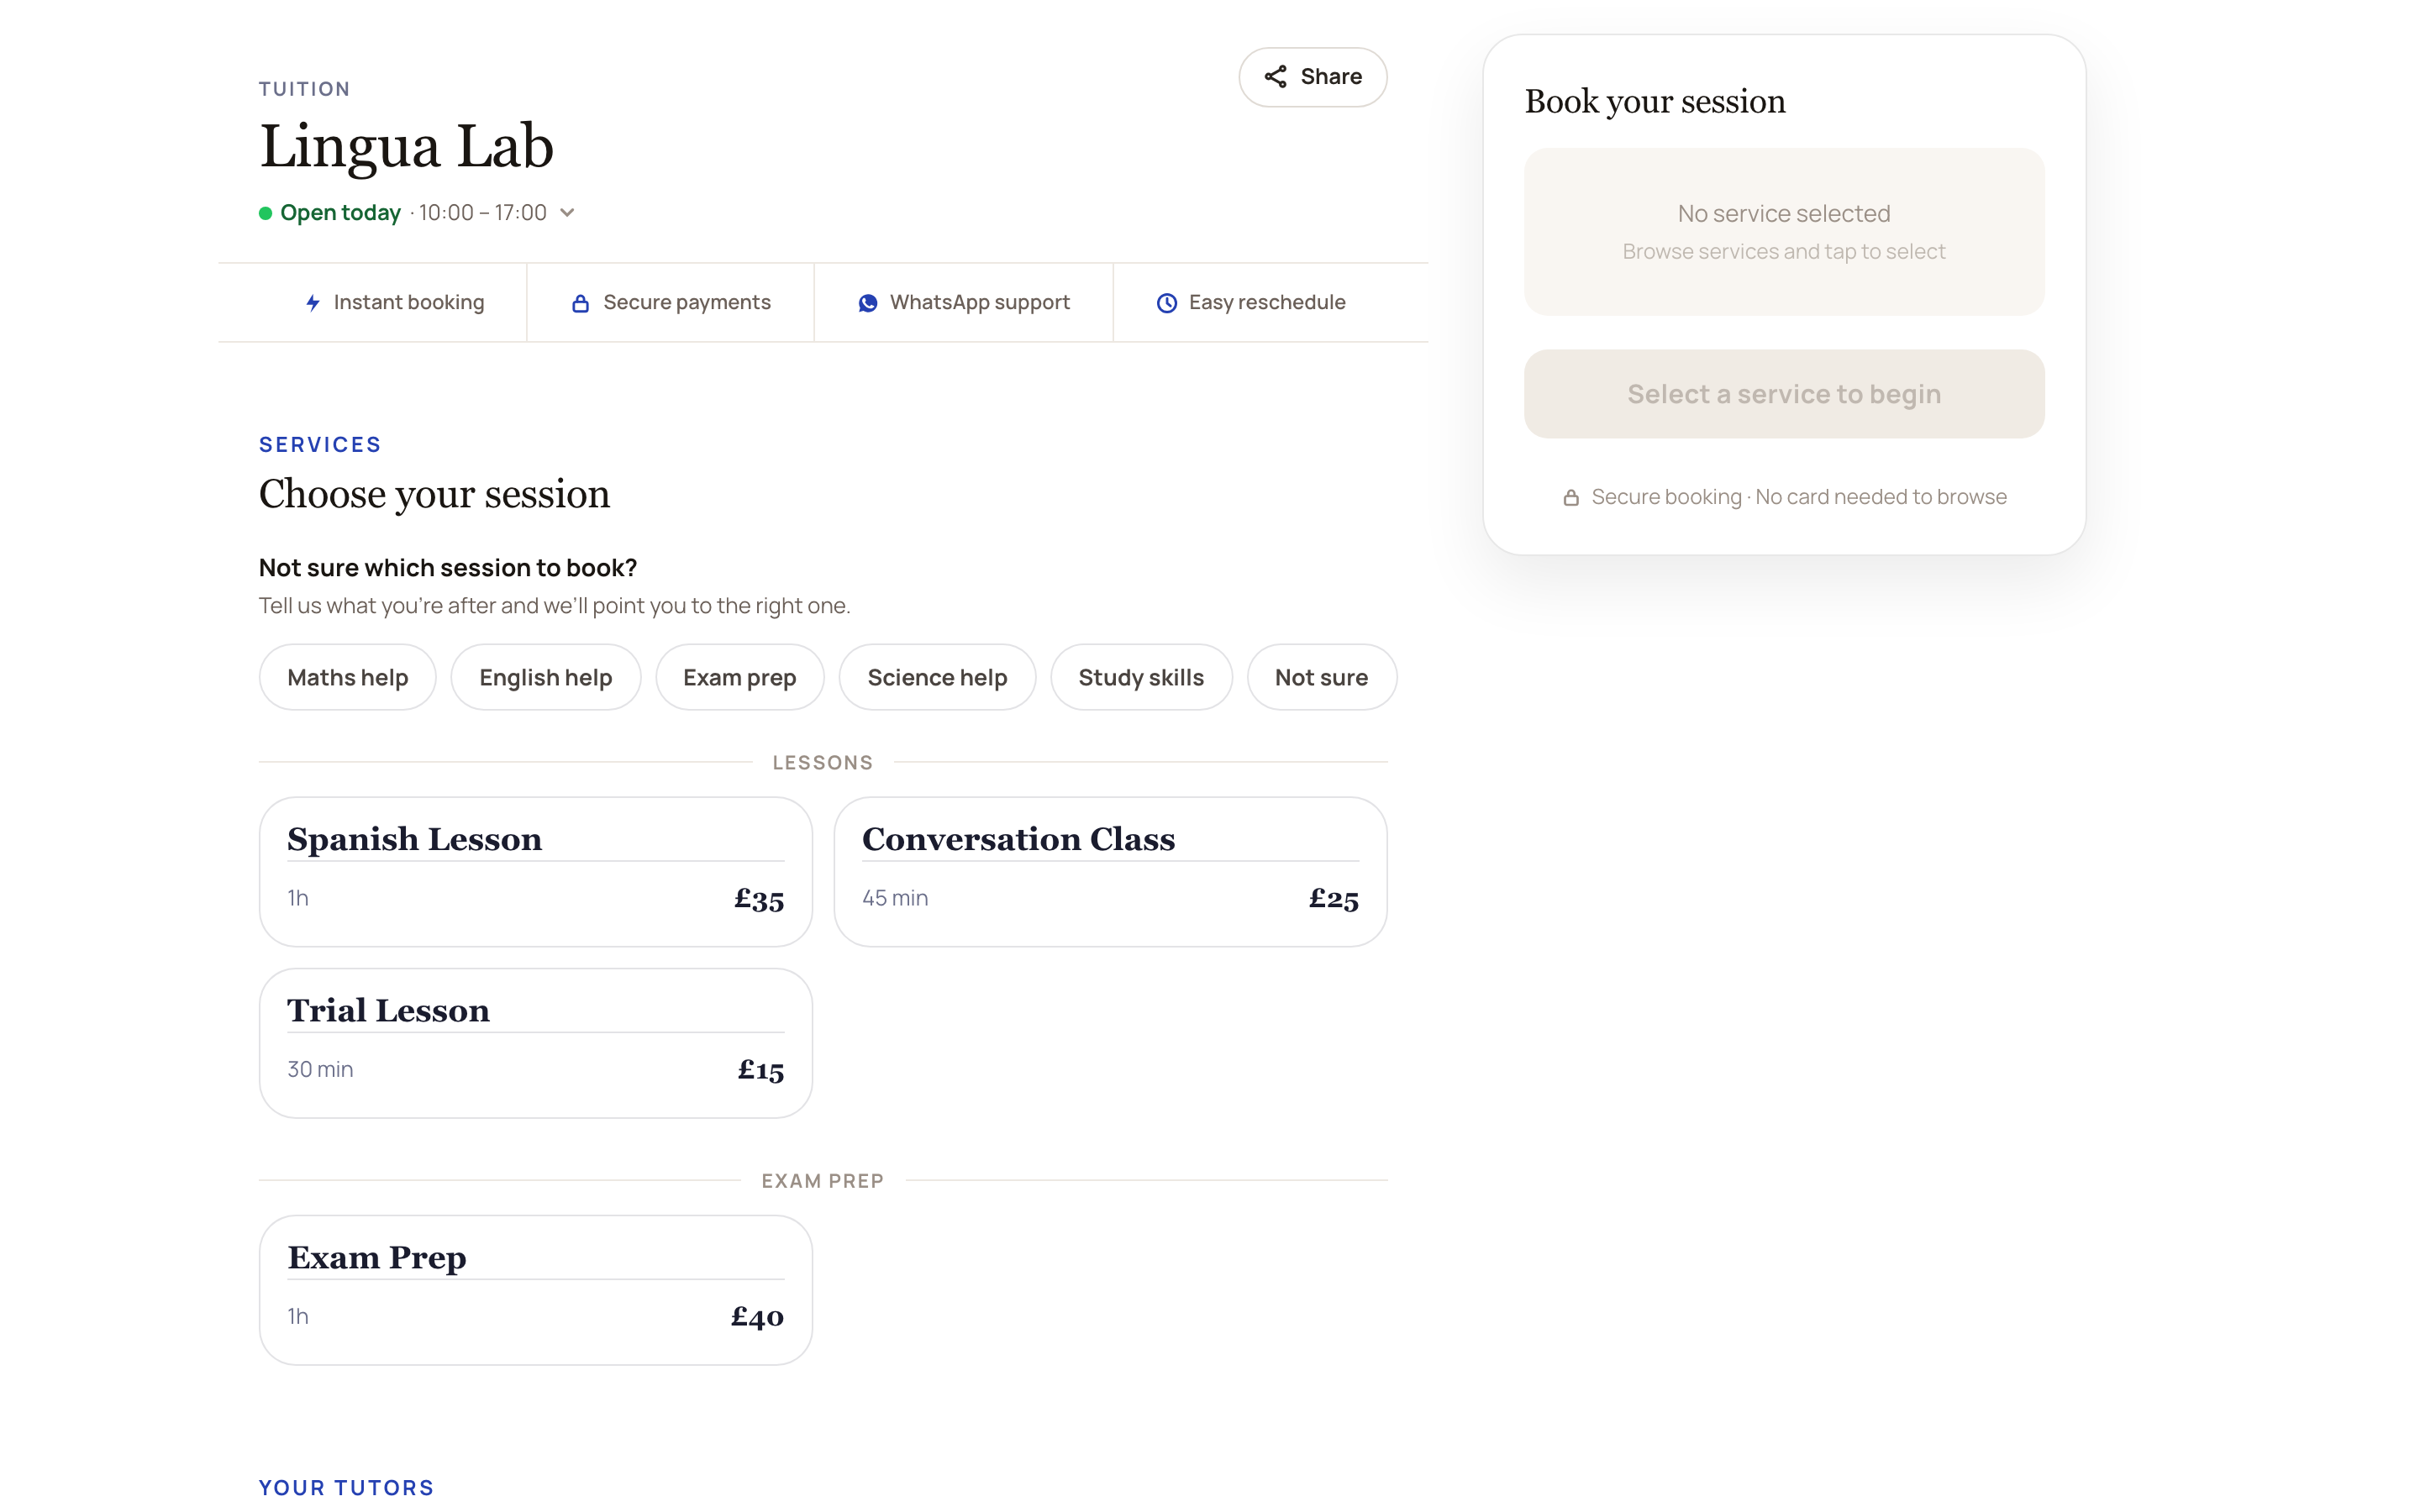Click the SERVICES section label
Viewport: 2420px width, 1512px height.
[320, 445]
